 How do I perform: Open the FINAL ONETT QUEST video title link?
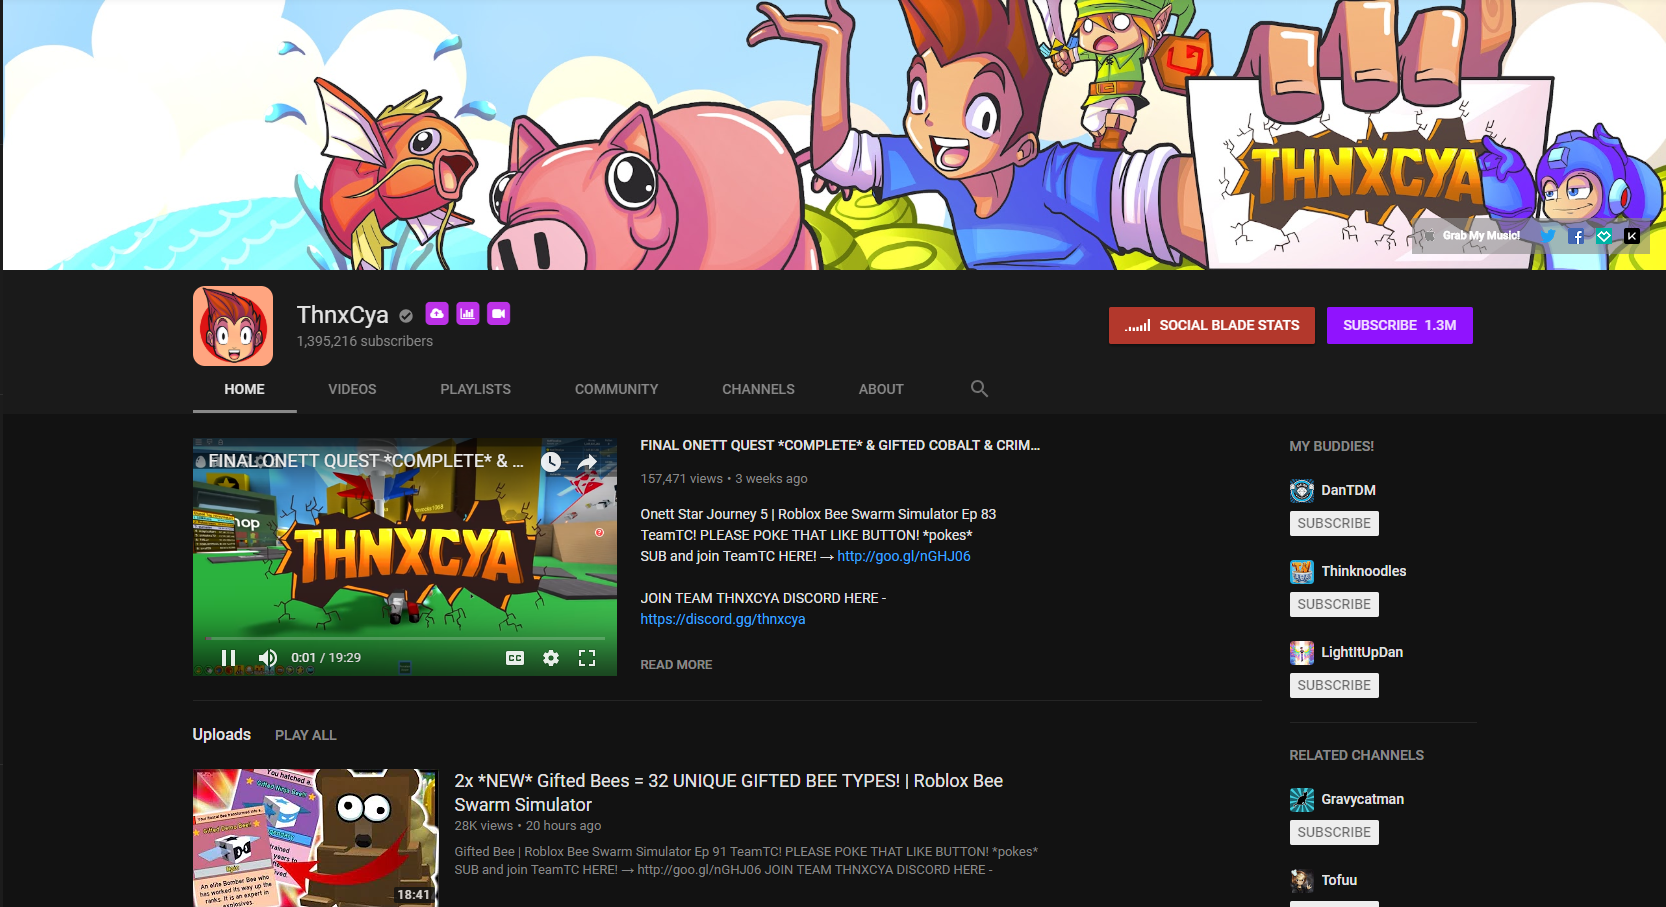(x=840, y=445)
